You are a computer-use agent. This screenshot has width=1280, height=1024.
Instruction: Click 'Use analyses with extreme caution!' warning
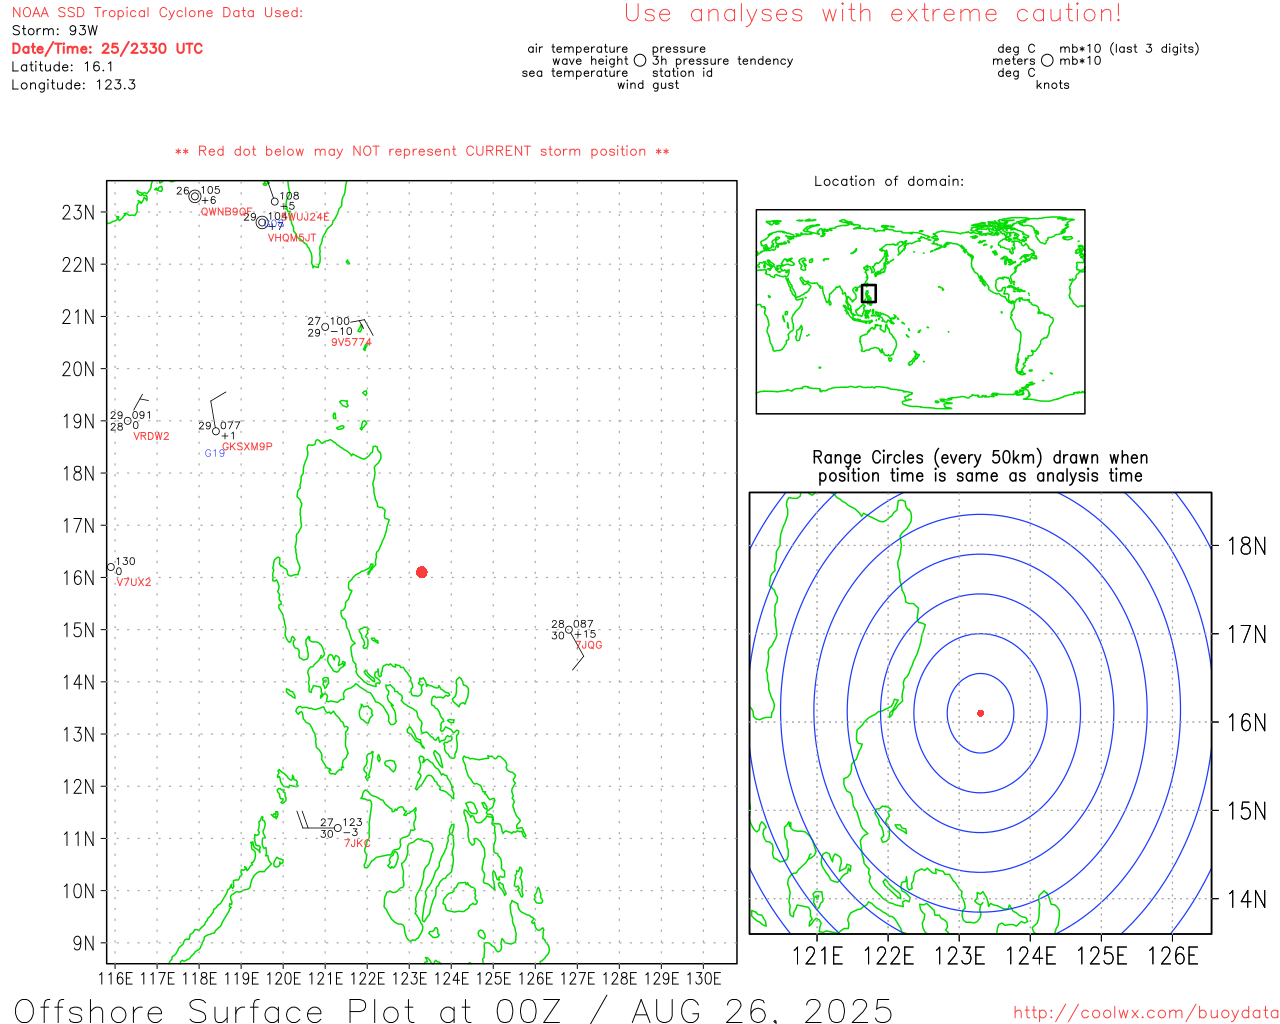pos(873,13)
